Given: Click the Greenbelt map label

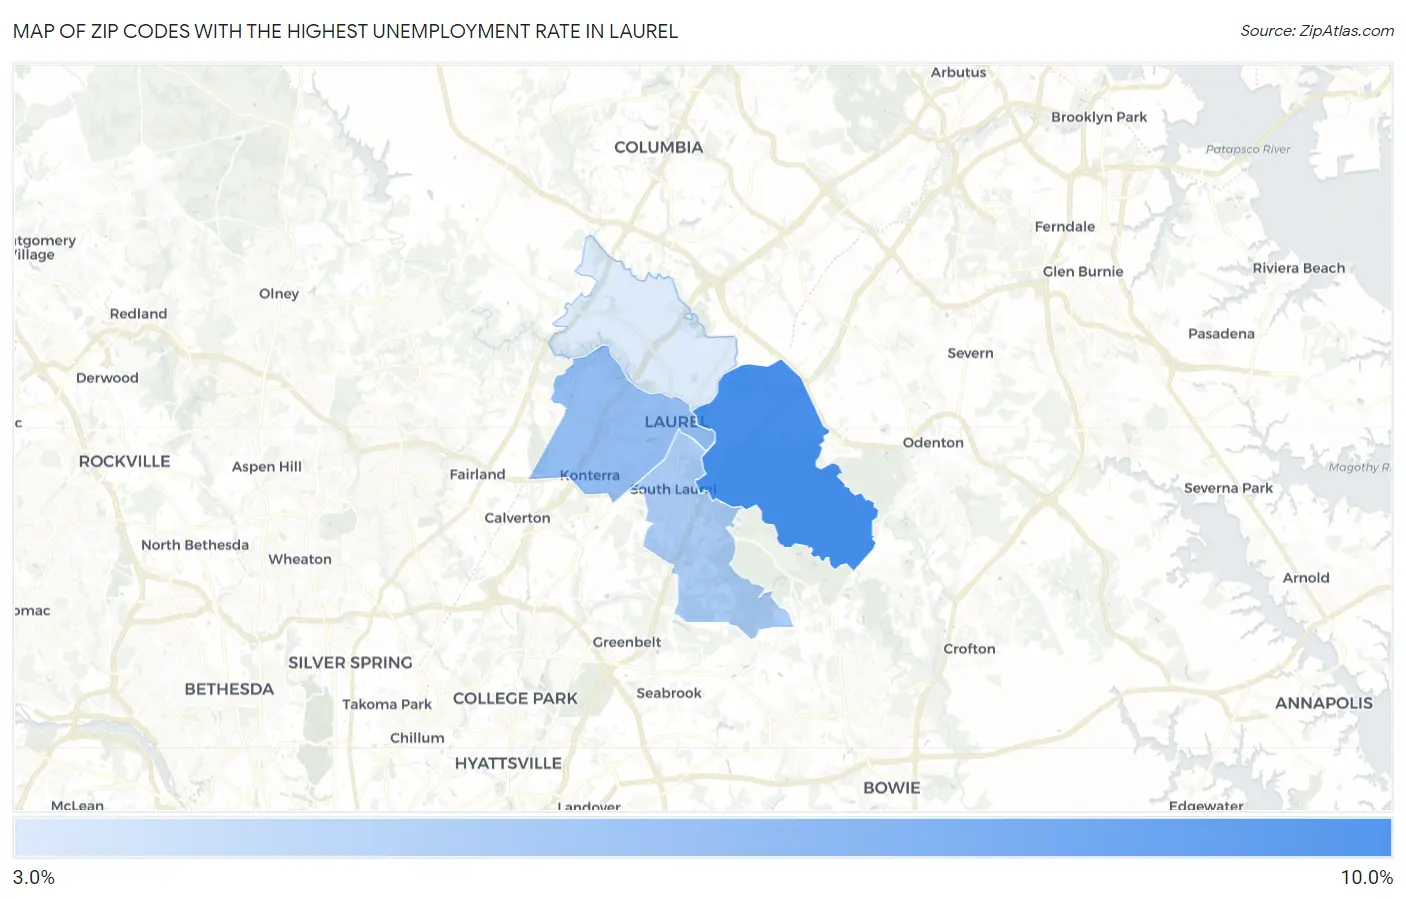Looking at the screenshot, I should 627,642.
